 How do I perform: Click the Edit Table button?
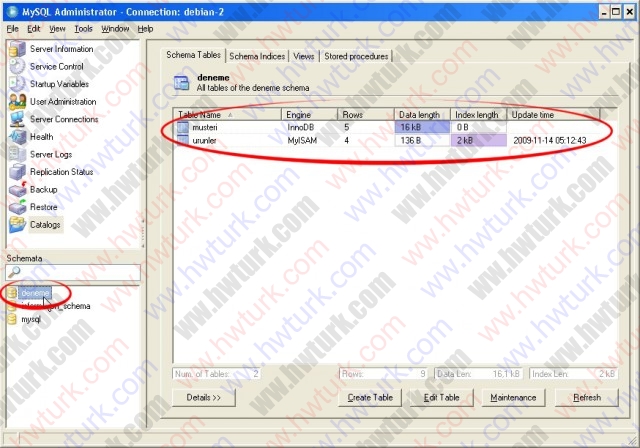click(442, 397)
